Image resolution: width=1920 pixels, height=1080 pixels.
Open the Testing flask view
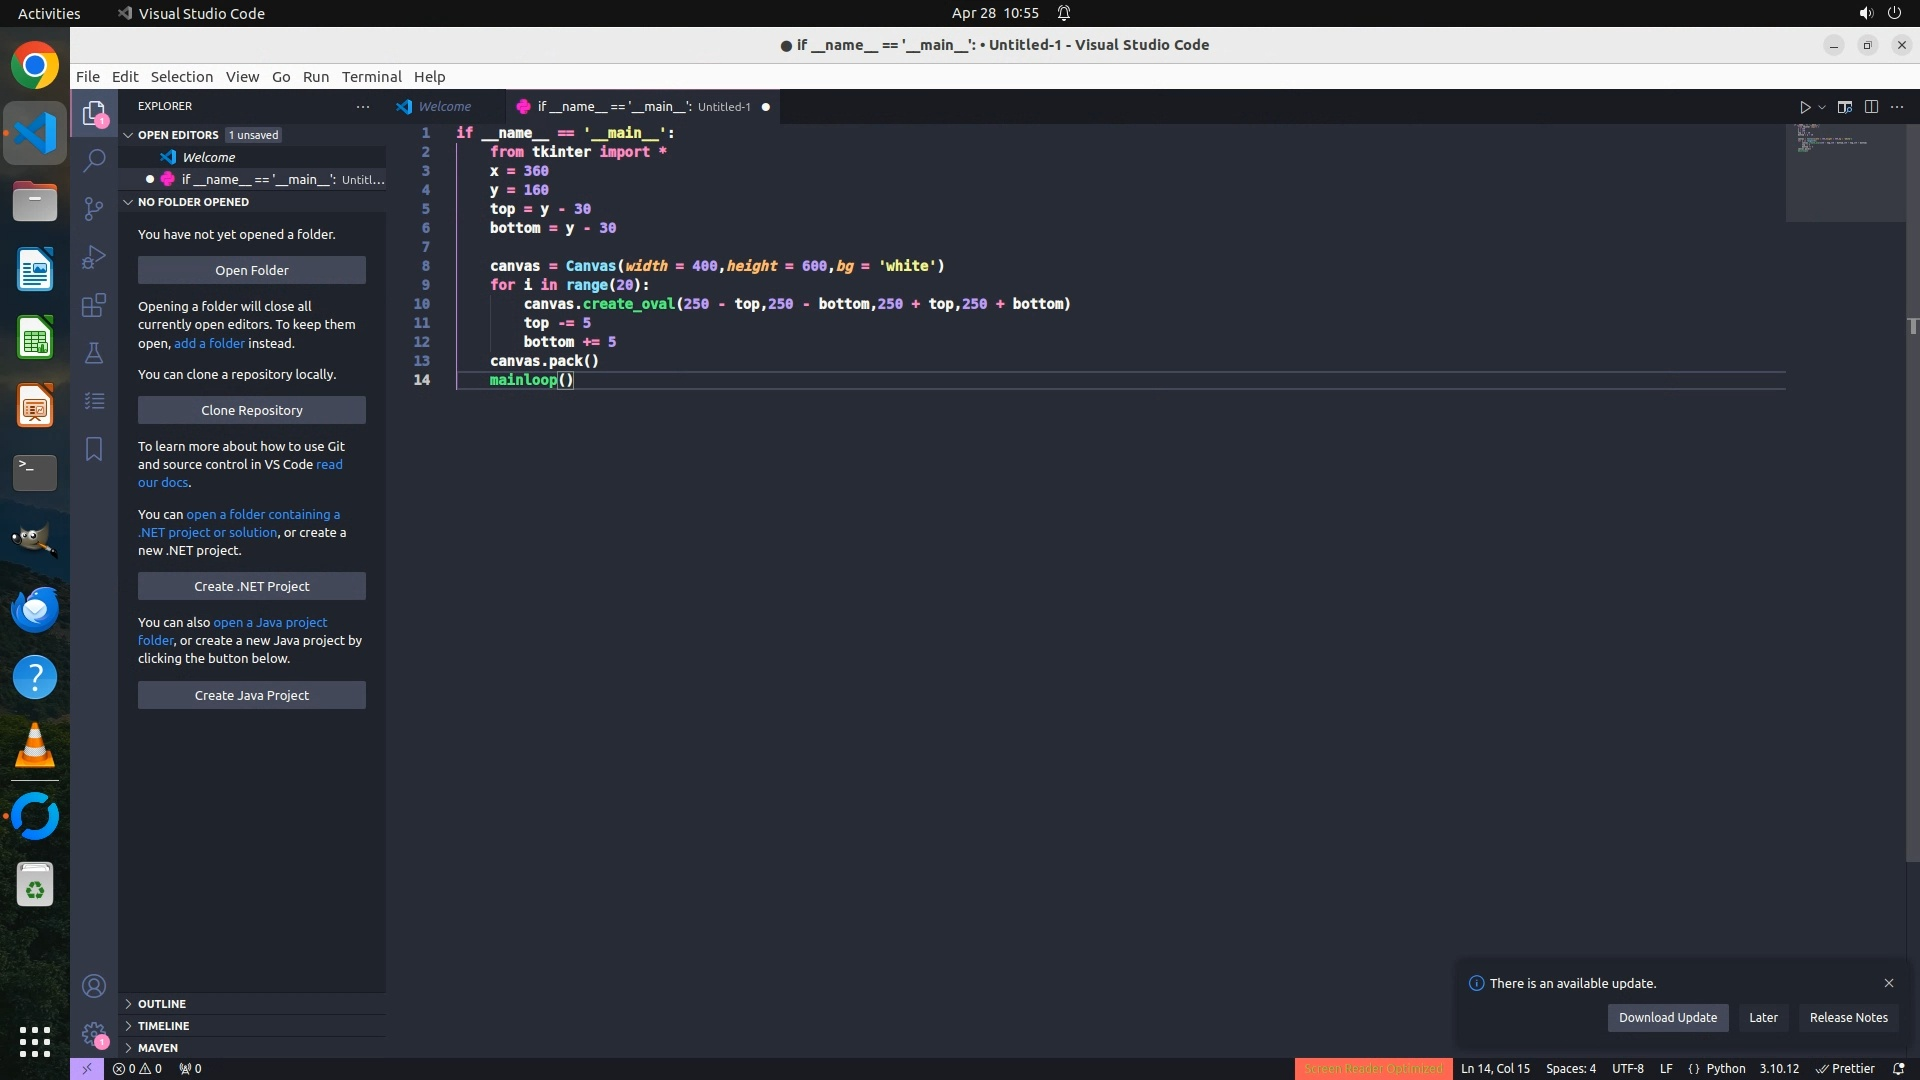pos(94,353)
